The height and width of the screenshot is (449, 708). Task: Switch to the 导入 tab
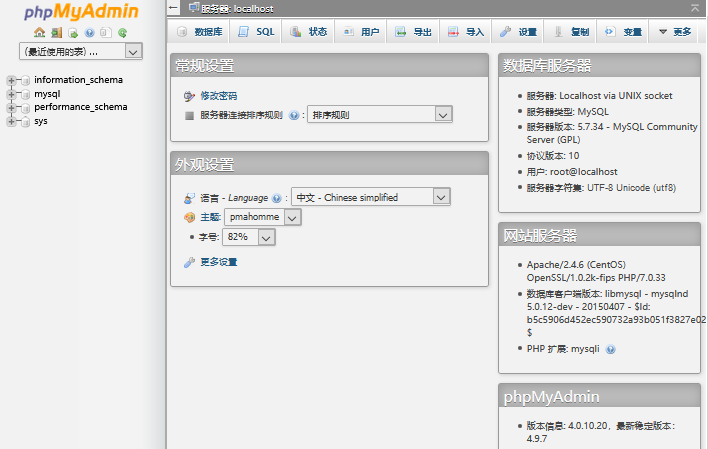[466, 32]
